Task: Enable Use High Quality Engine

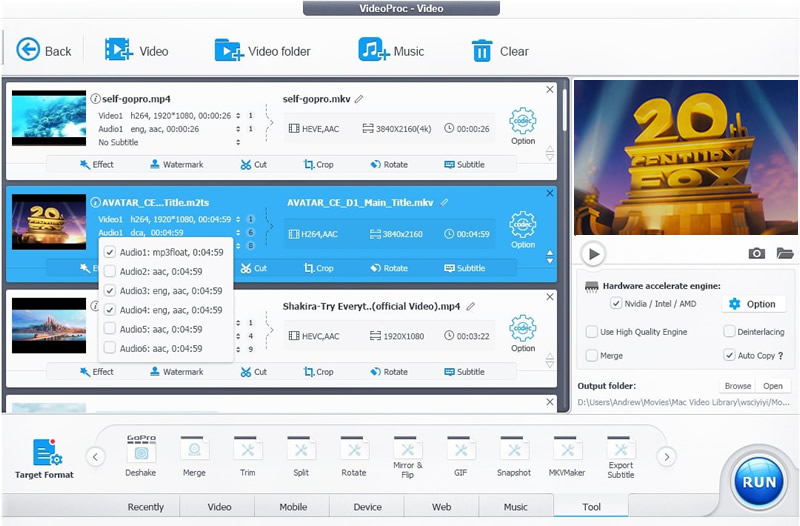Action: (591, 332)
